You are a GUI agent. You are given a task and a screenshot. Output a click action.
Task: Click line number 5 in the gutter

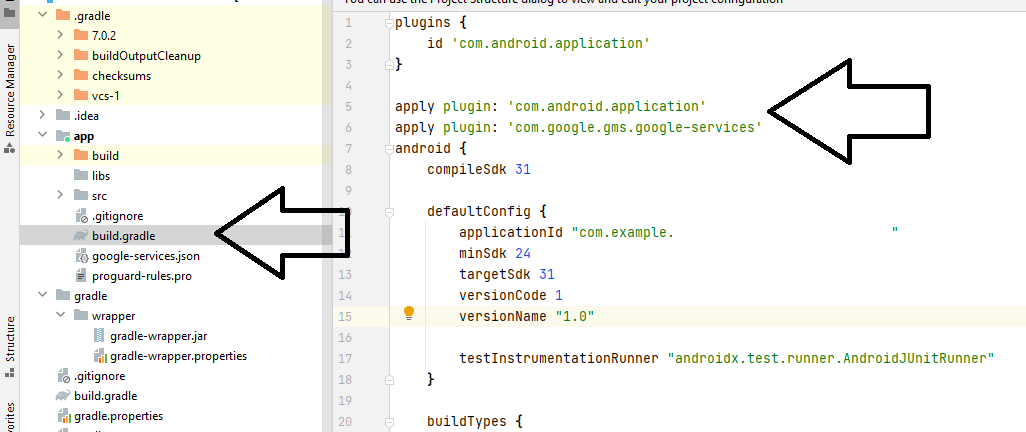[347, 107]
